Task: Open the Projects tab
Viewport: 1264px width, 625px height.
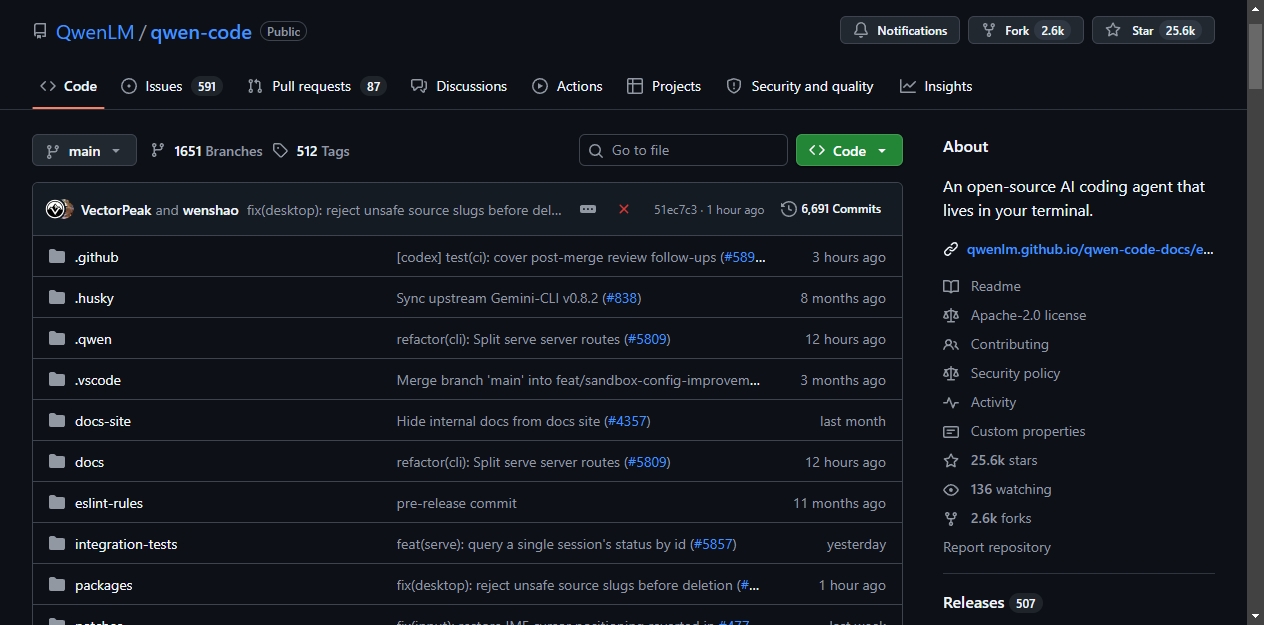Action: click(664, 86)
